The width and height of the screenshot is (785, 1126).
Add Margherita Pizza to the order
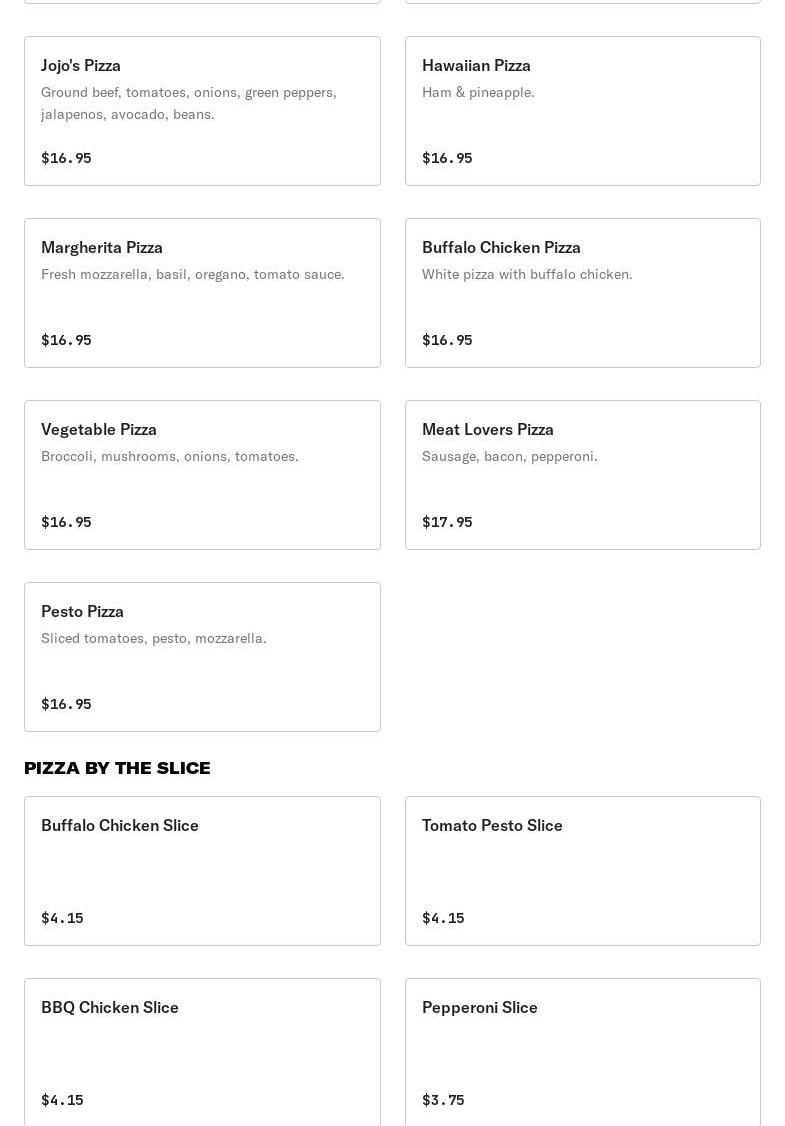pos(202,293)
